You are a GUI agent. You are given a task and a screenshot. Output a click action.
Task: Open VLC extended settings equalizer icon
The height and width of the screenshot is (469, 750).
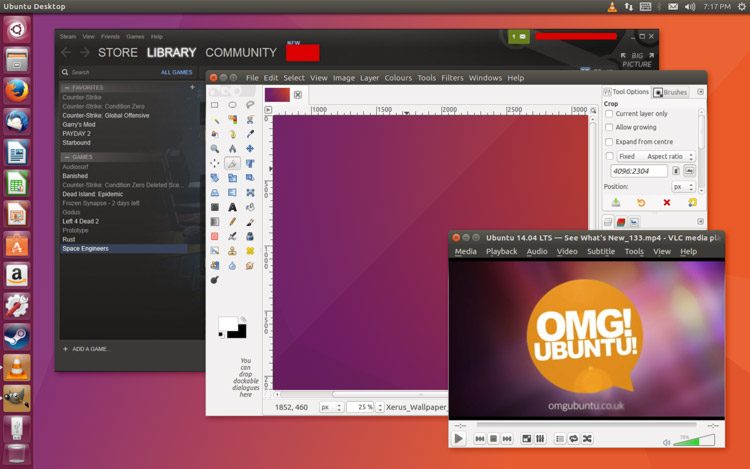[540, 438]
